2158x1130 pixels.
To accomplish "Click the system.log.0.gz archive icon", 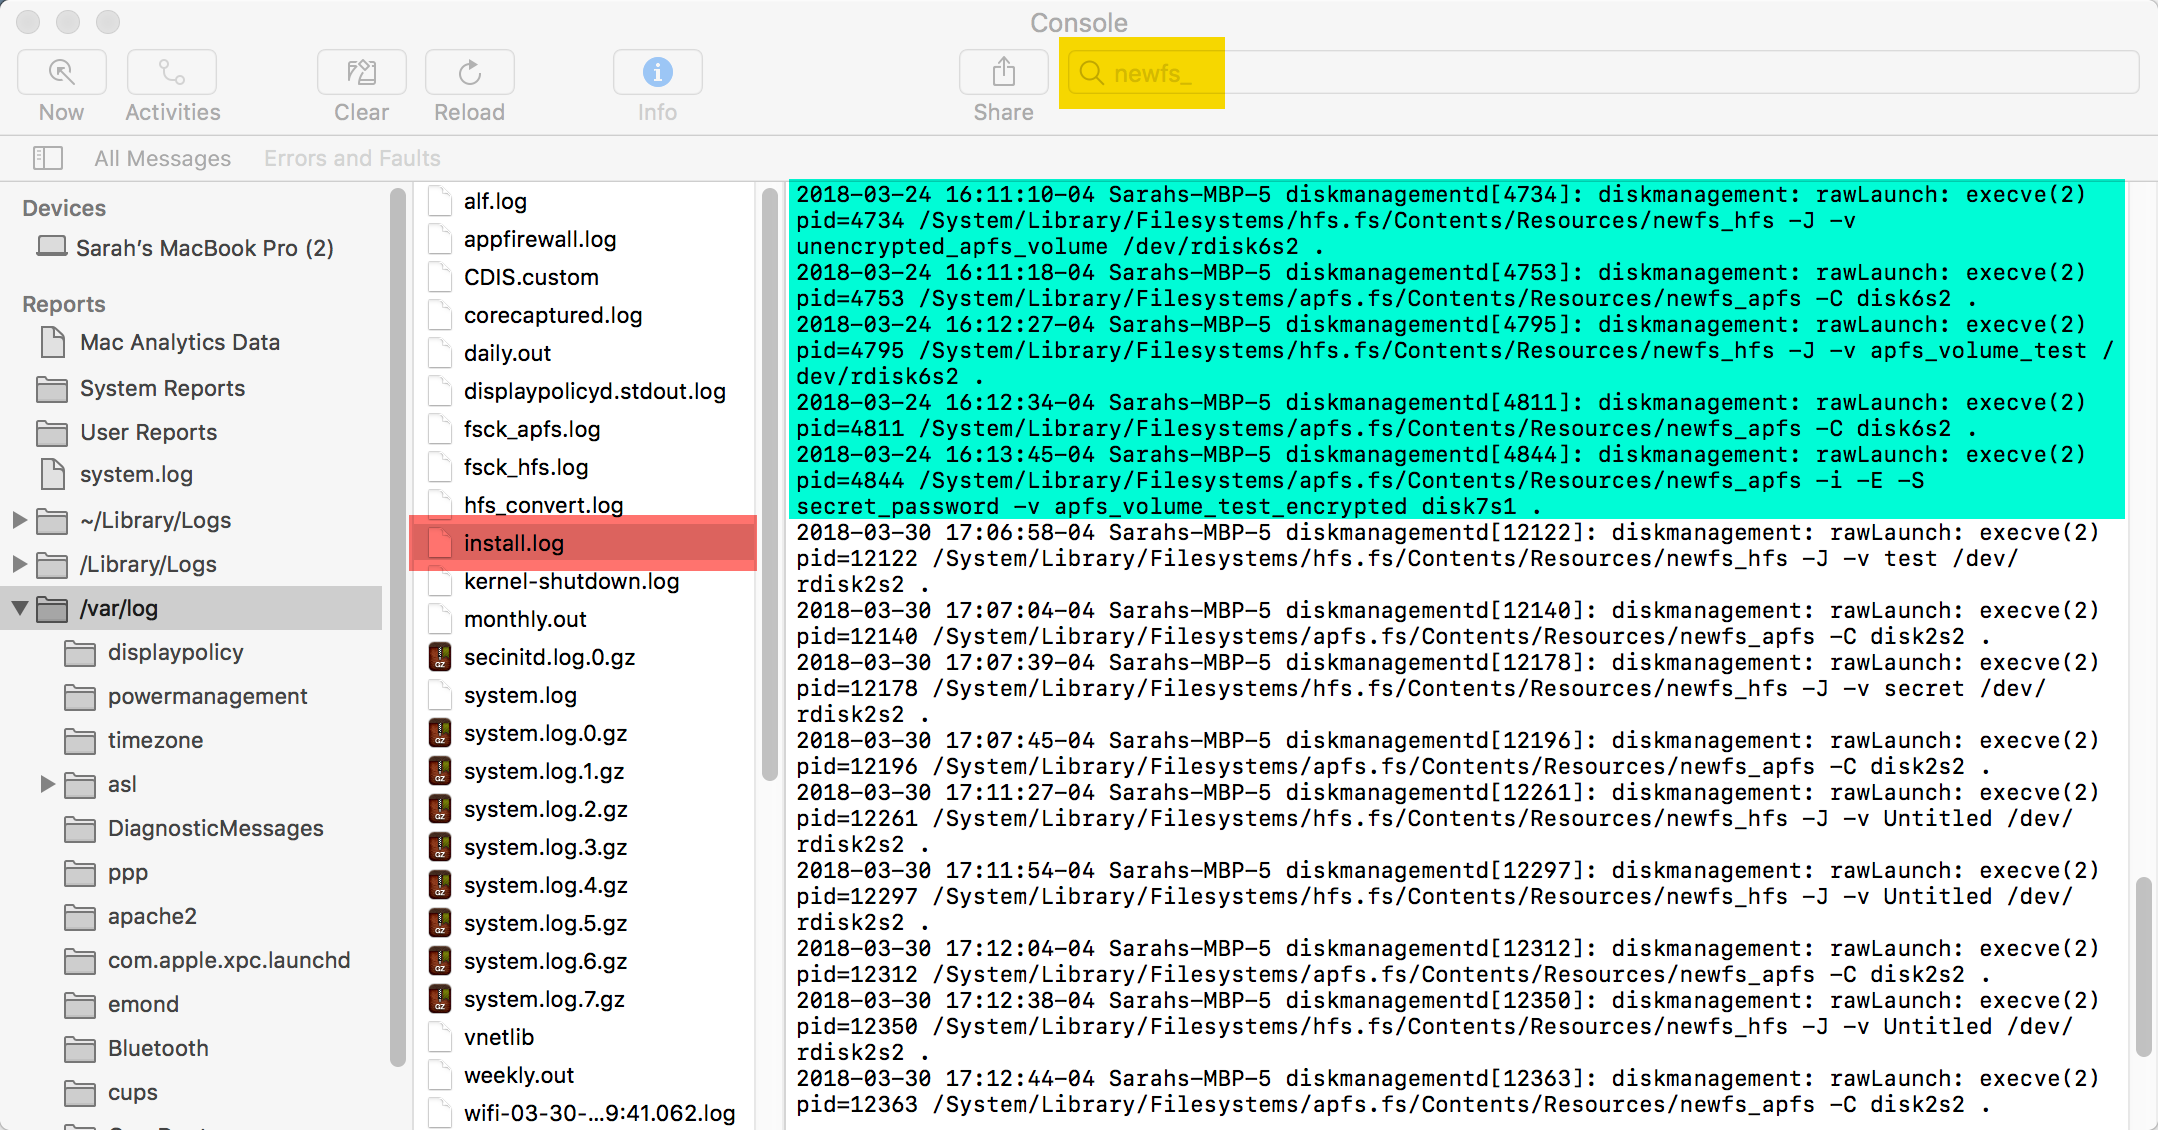I will [440, 733].
